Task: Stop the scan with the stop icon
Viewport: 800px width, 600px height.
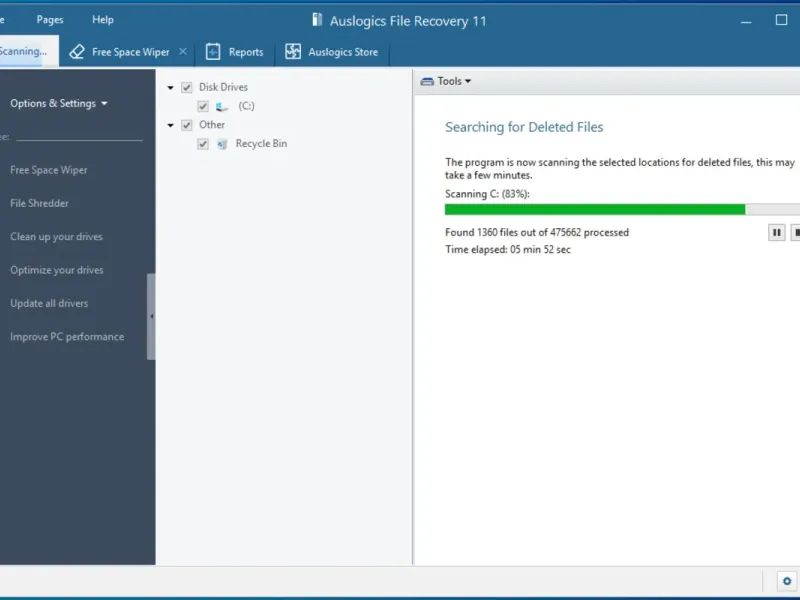Action: 796,232
